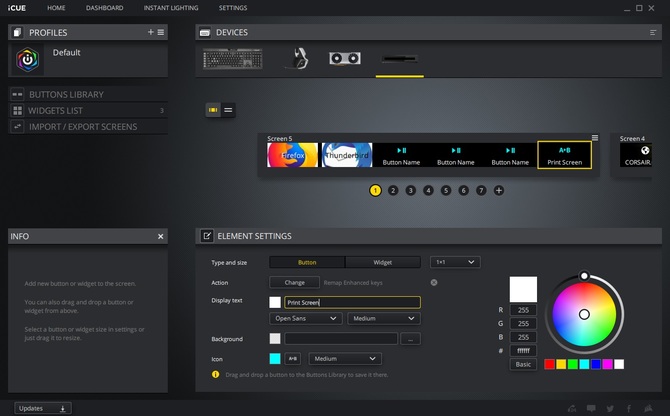The image size is (670, 416).
Task: Click the G color value field
Action: 523,324
